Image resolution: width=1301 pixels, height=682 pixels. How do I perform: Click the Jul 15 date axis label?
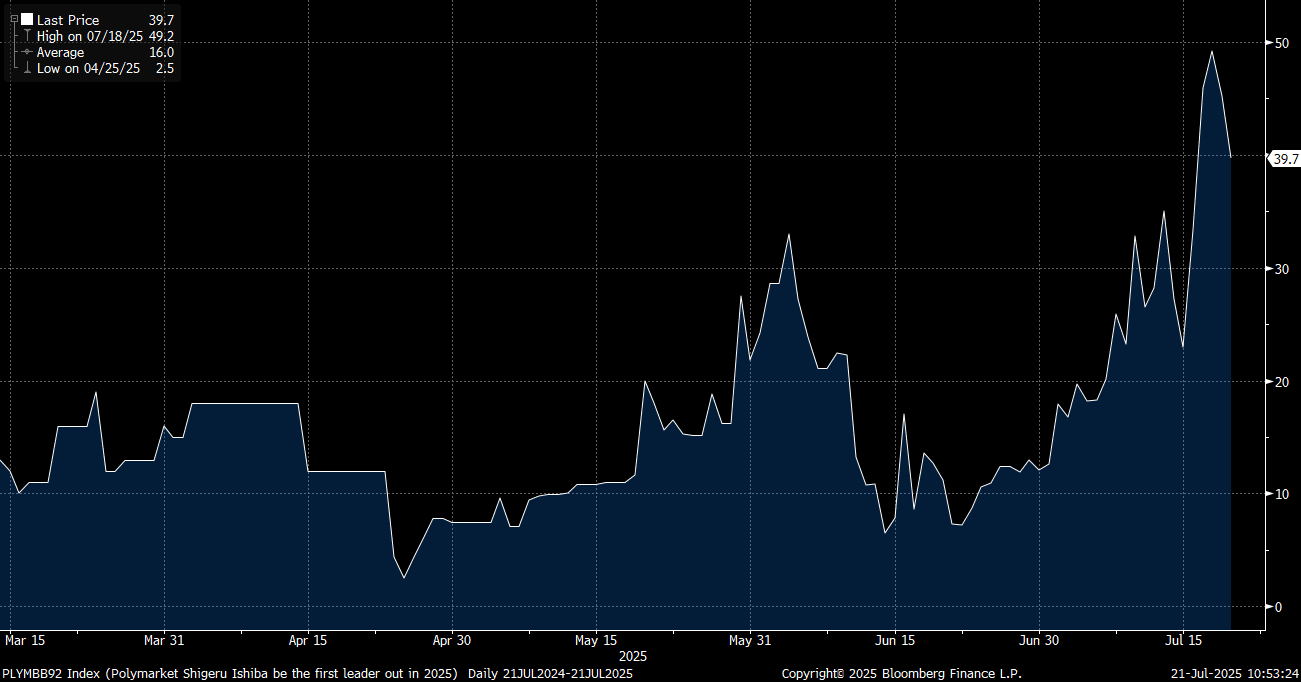point(1183,640)
